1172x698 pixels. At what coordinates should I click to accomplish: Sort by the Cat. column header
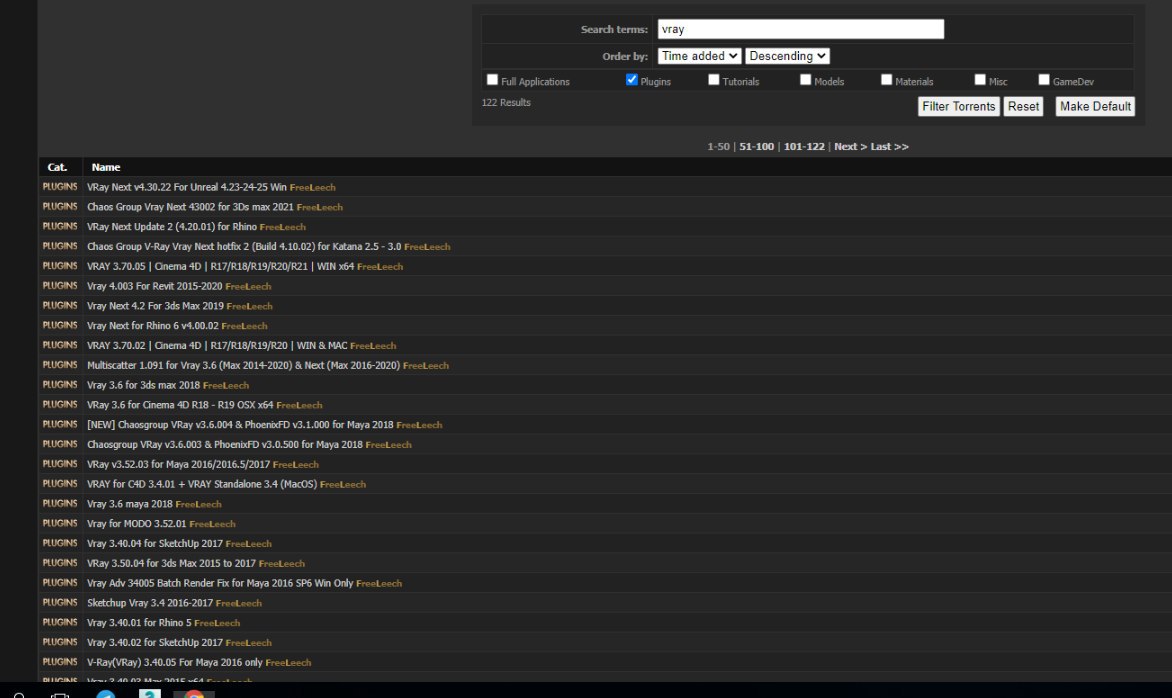point(58,167)
